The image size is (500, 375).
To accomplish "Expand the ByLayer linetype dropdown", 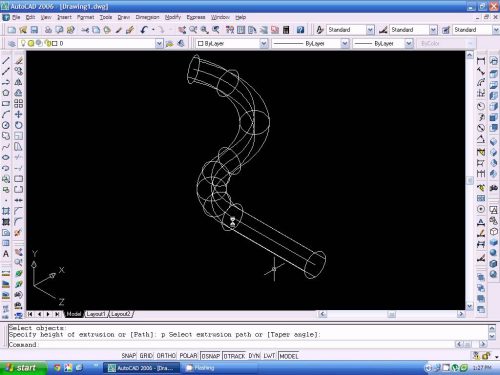I will (345, 43).
